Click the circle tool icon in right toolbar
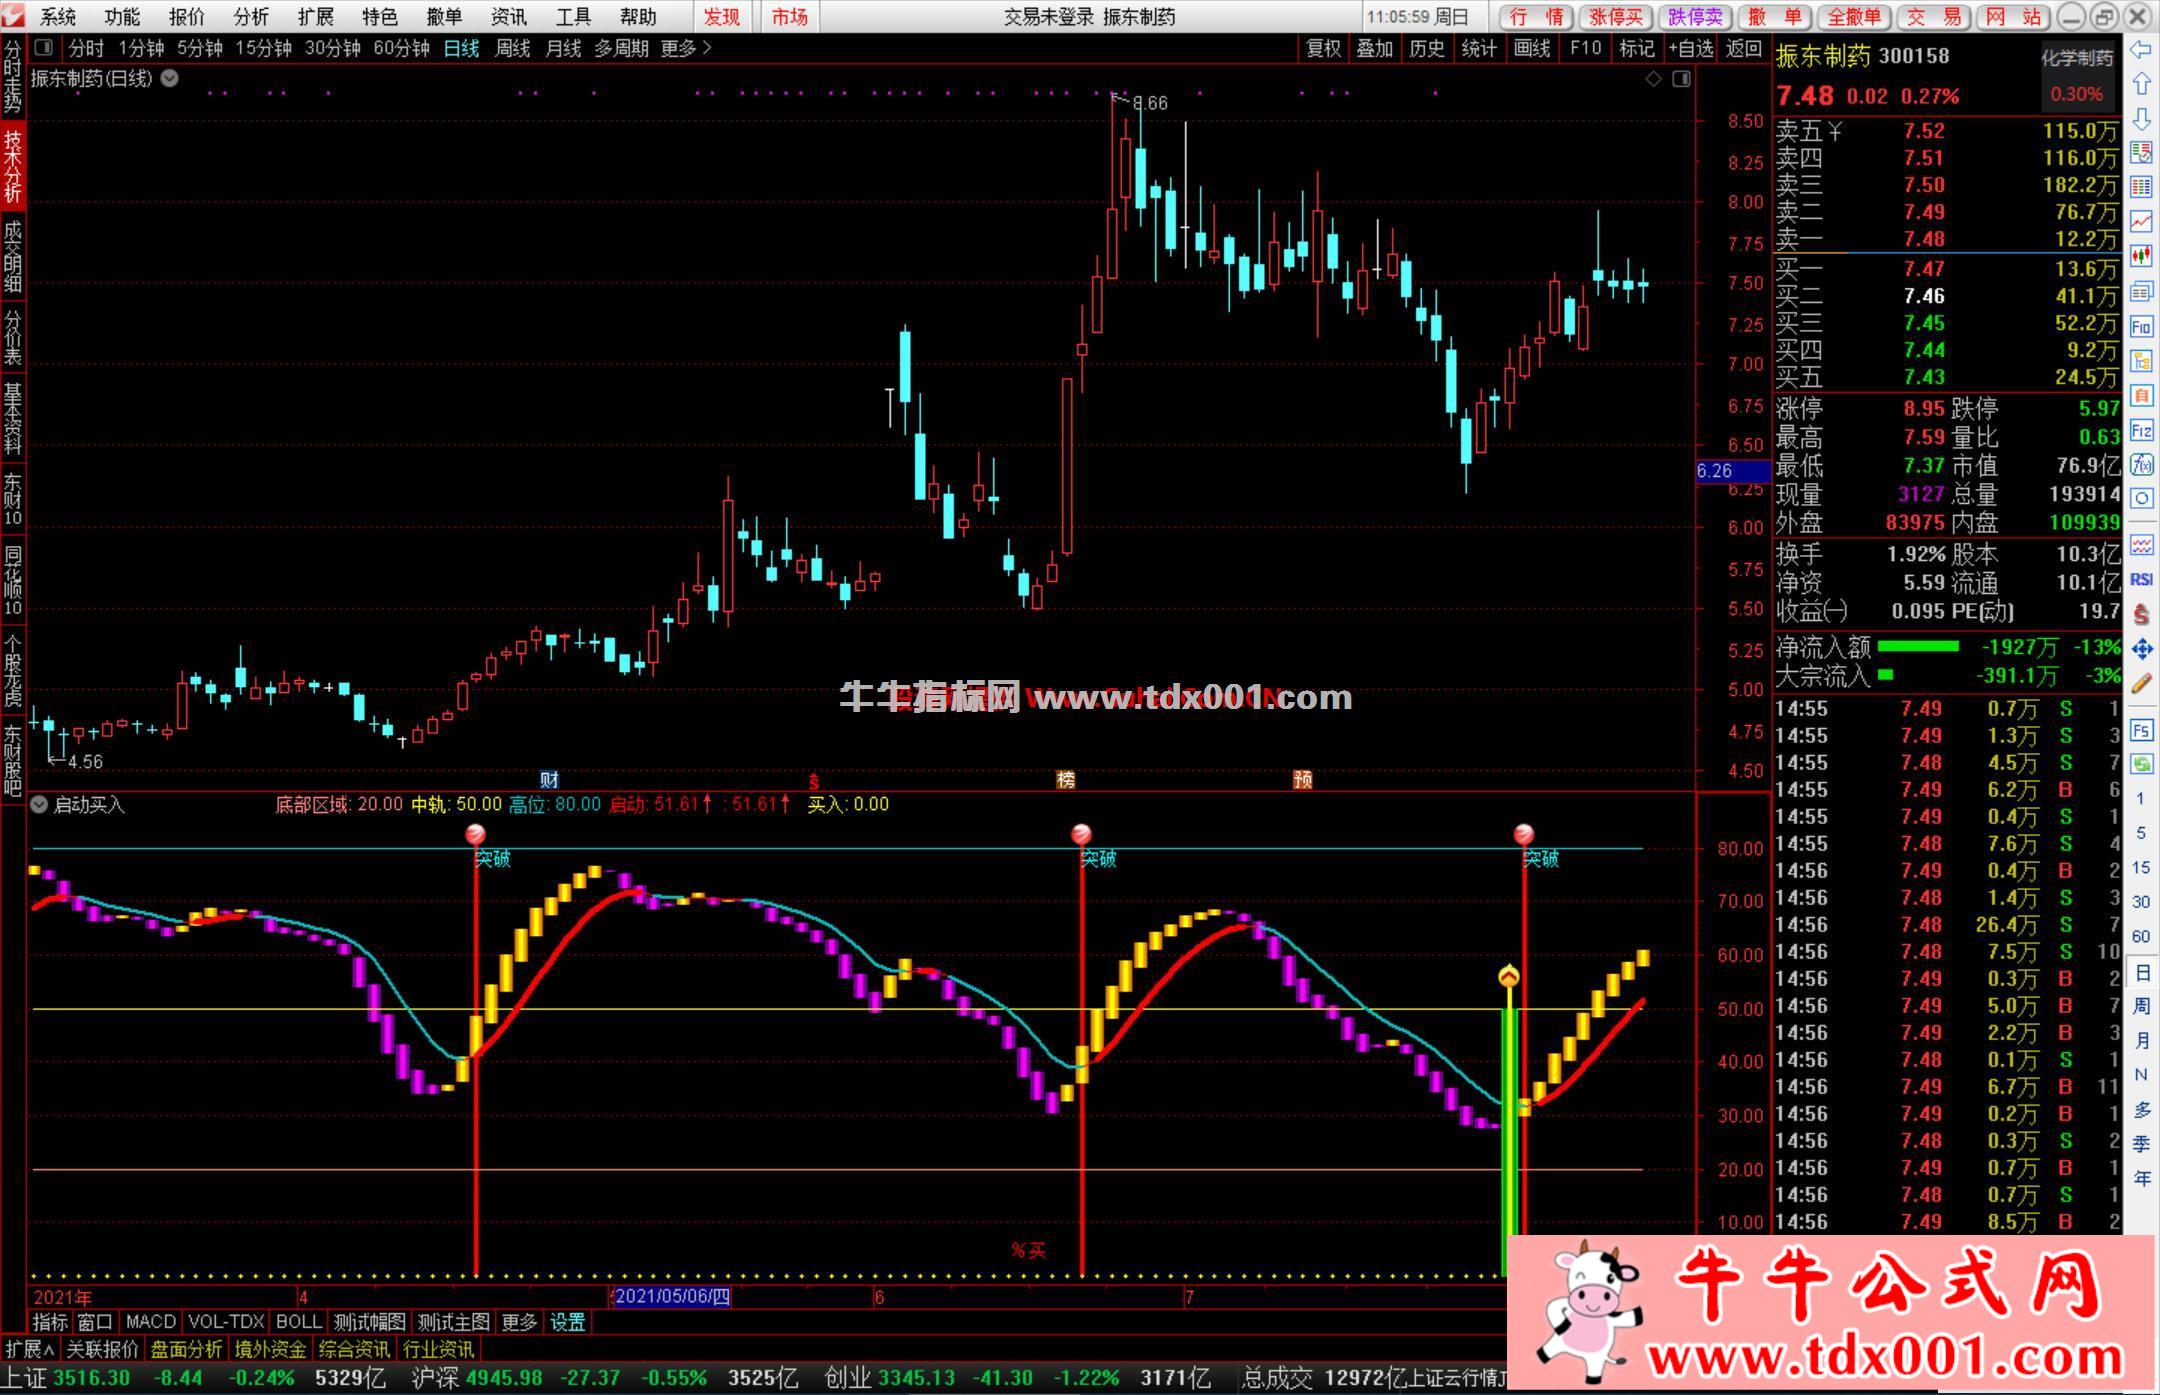Image resolution: width=2160 pixels, height=1395 pixels. [2141, 499]
